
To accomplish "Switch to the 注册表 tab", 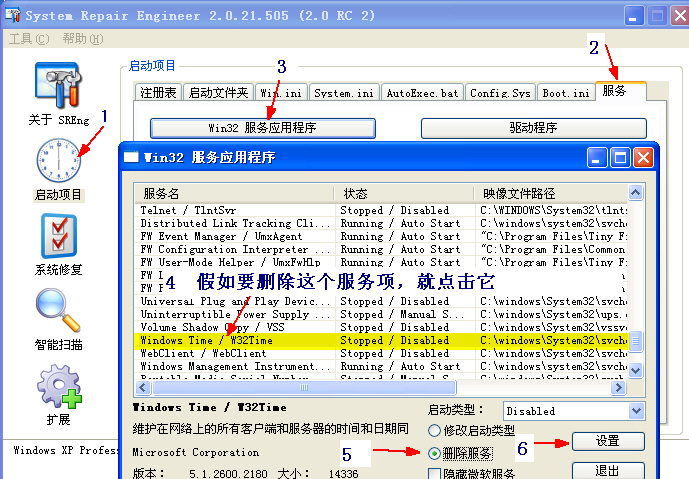I will [158, 93].
